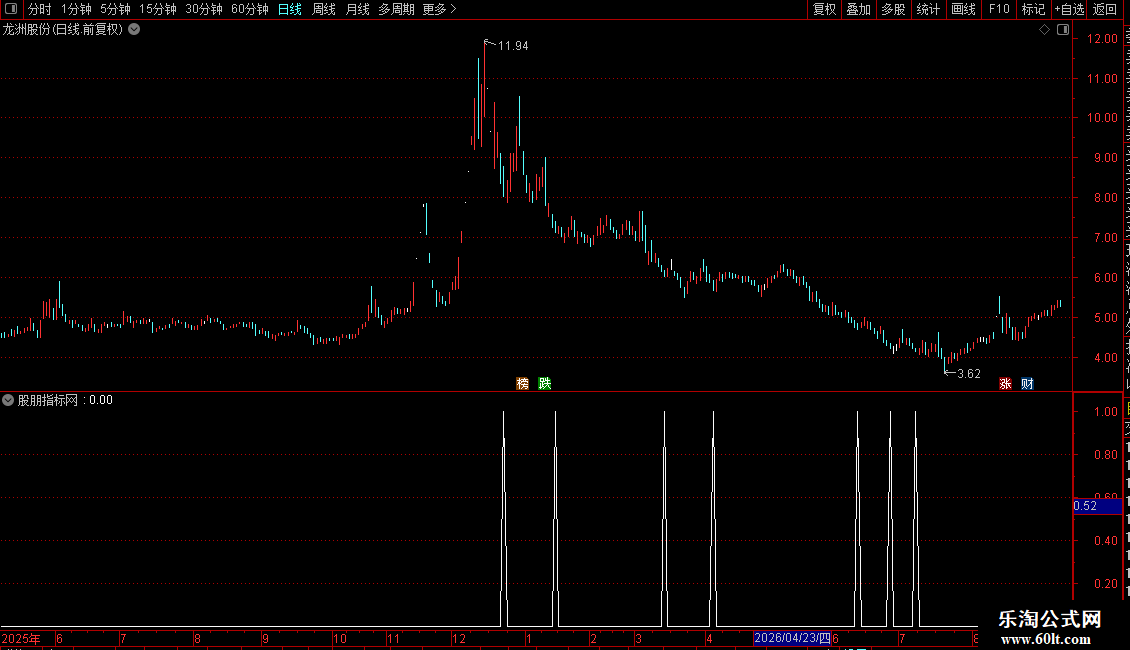This screenshot has width=1130, height=650.
Task: Click the red 涨 badge icon
Action: [x=1005, y=383]
